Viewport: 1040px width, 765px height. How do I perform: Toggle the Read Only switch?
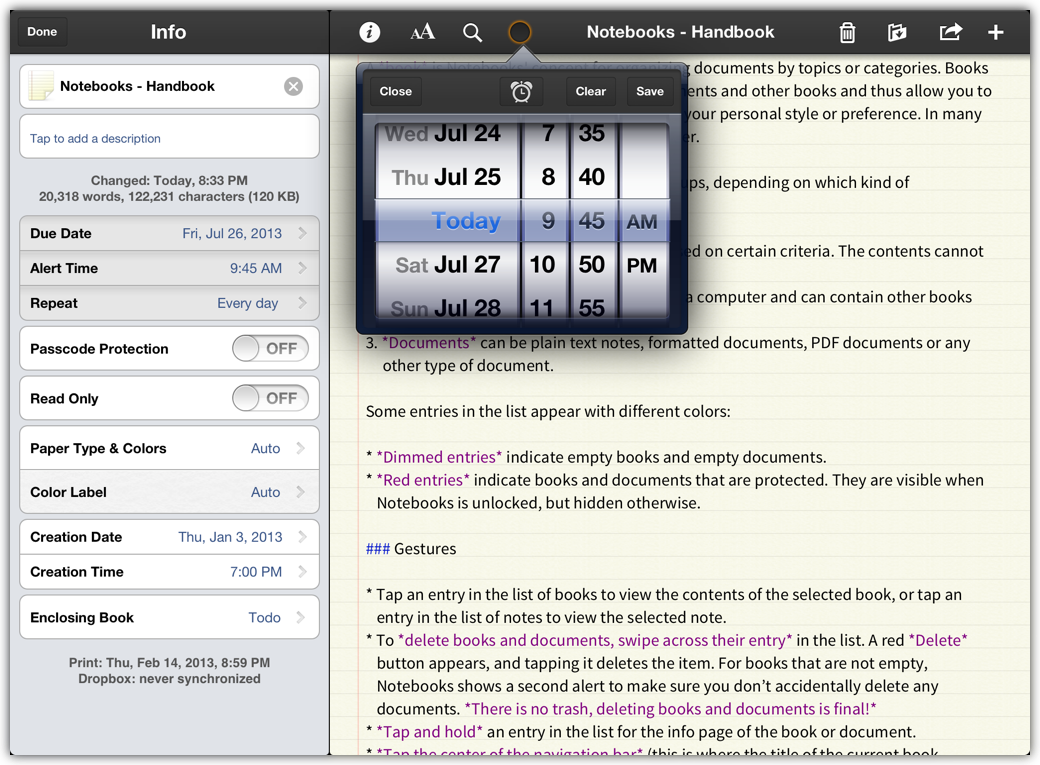coord(270,398)
